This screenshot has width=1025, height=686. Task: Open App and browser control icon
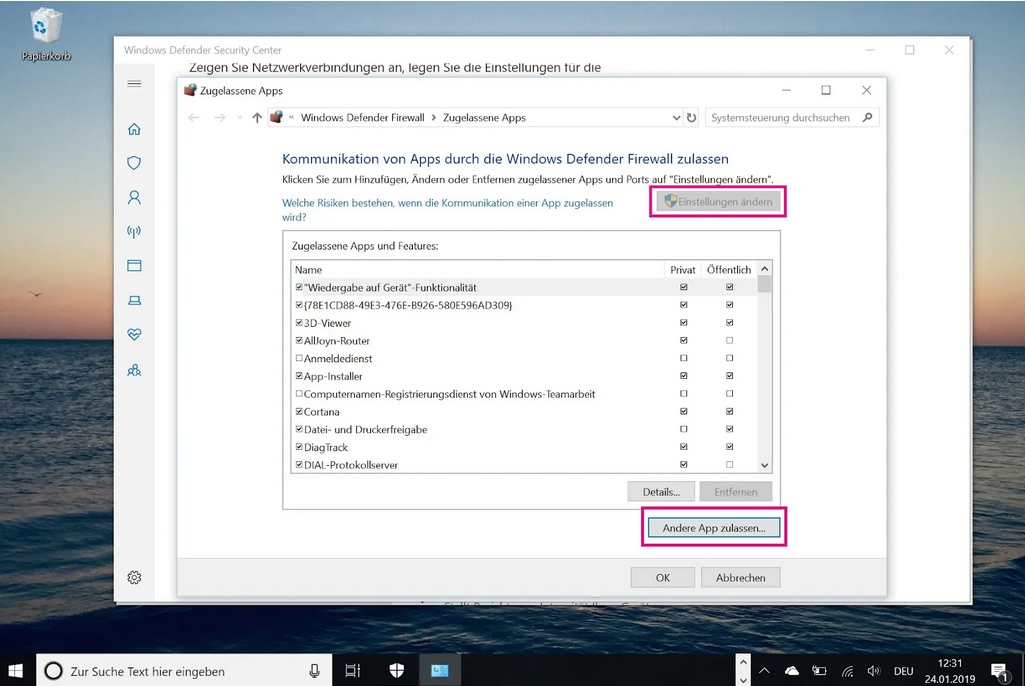(x=134, y=266)
